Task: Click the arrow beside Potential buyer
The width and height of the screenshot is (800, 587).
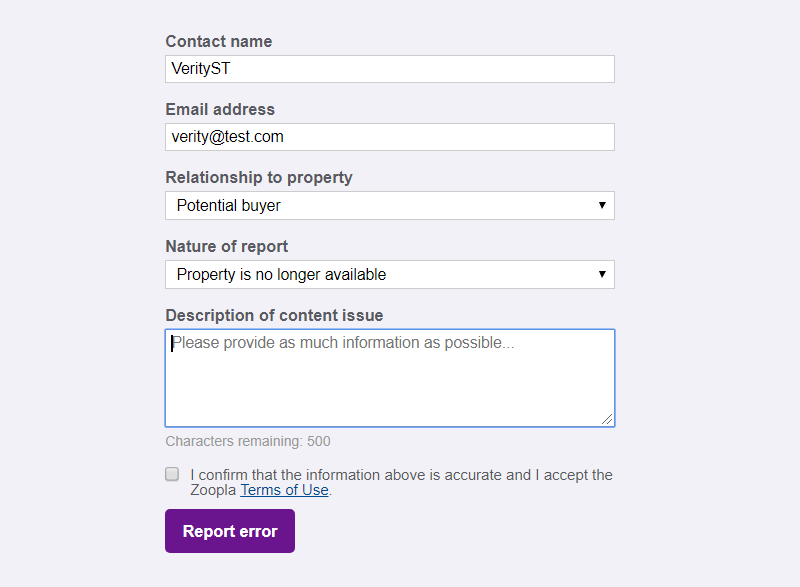Action: [x=602, y=206]
